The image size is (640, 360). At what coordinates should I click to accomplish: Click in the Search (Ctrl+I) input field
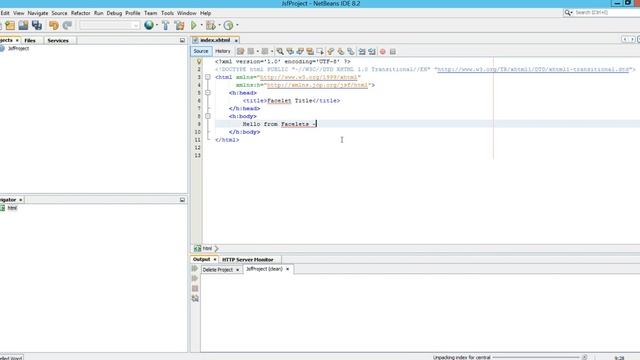point(606,13)
